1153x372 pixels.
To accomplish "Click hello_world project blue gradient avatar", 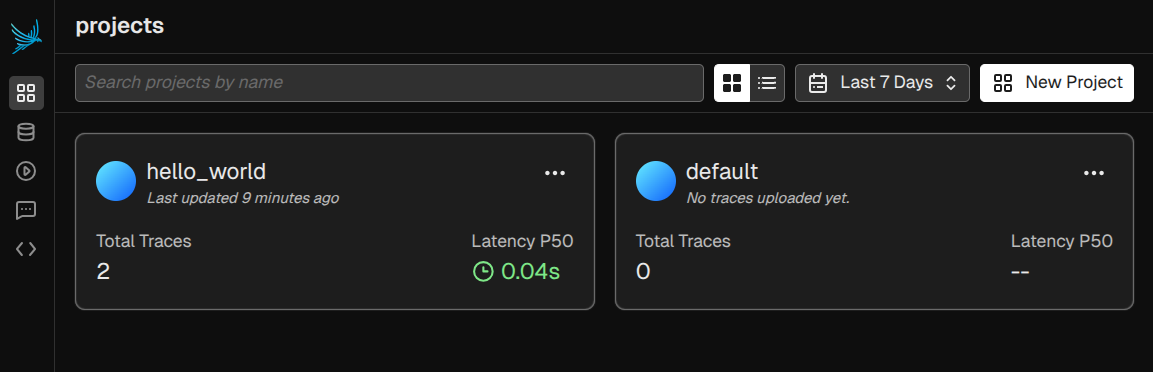I will pos(116,181).
